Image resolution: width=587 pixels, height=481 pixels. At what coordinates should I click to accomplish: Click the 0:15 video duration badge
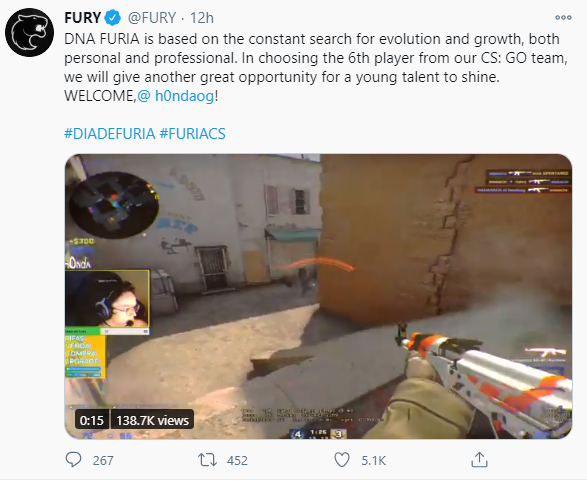(92, 420)
